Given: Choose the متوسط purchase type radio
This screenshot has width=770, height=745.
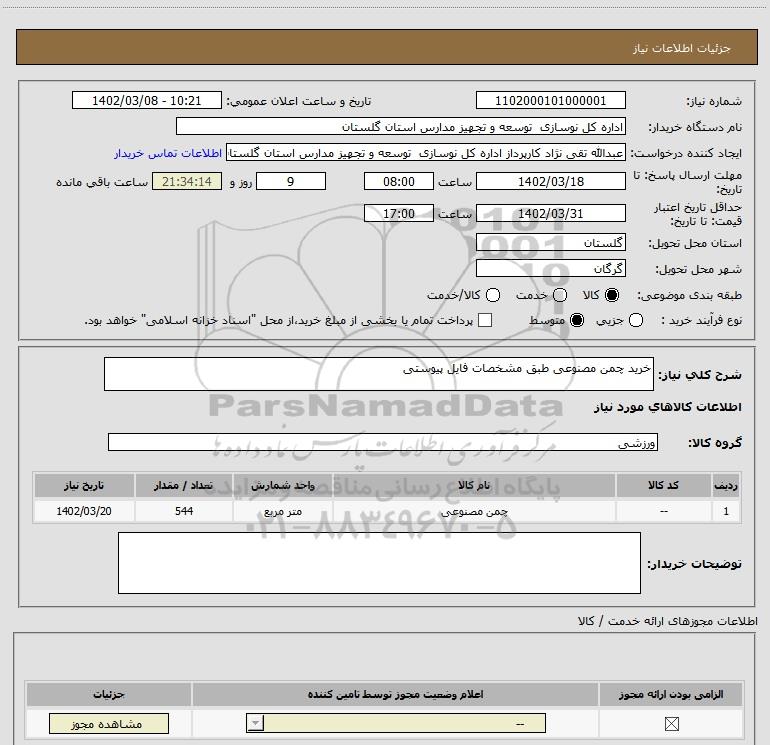Looking at the screenshot, I should click(x=577, y=320).
